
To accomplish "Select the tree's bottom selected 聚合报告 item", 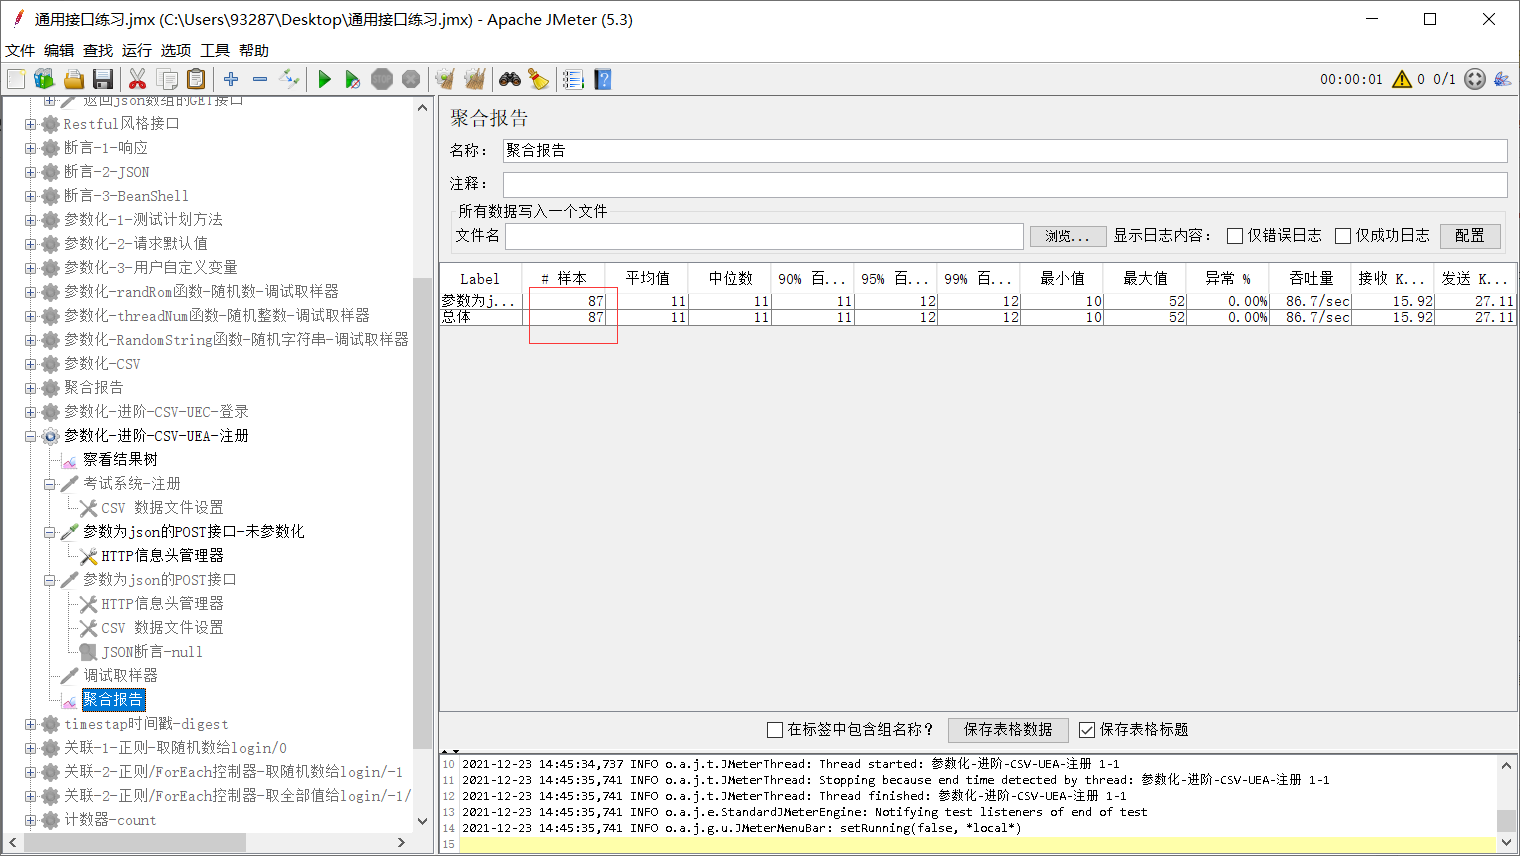I will click(113, 700).
